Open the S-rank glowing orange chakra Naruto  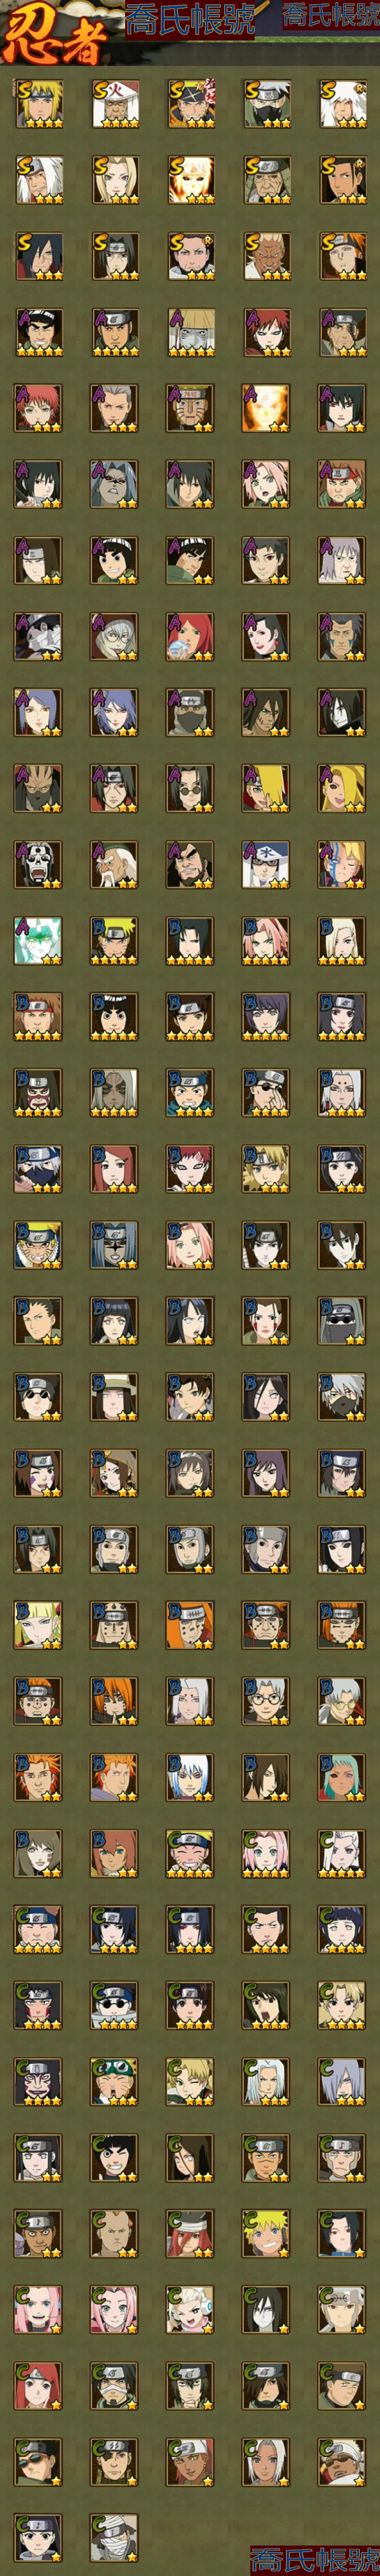click(190, 180)
